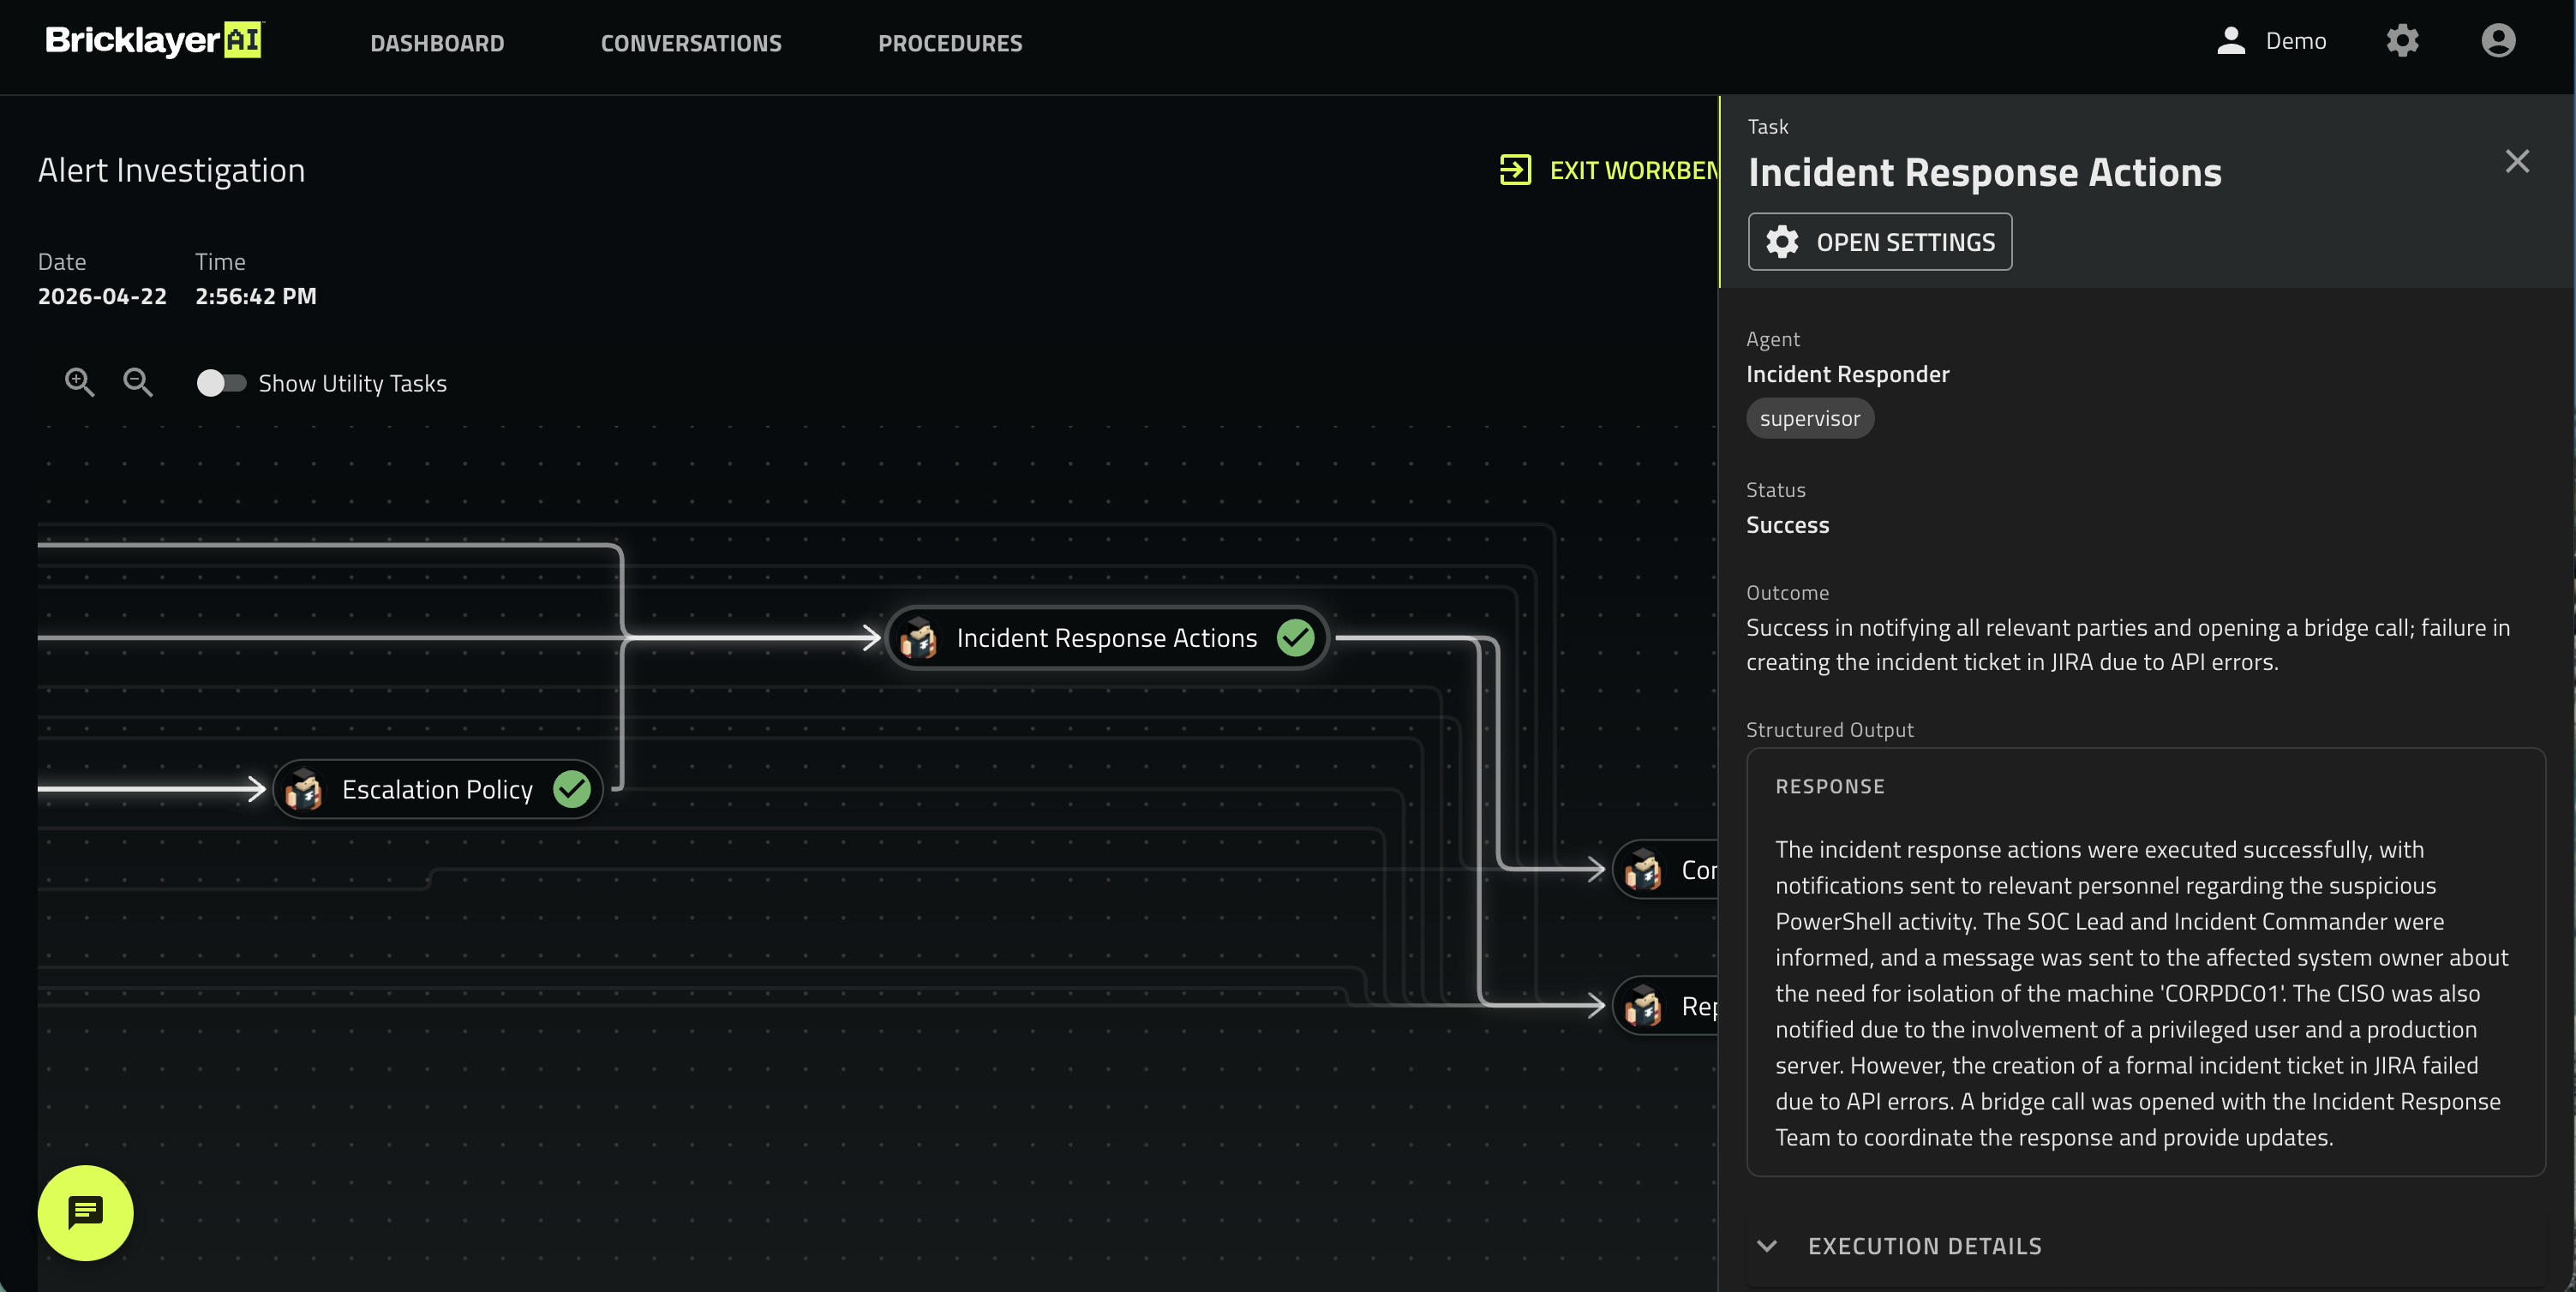The height and width of the screenshot is (1292, 2576).
Task: Go to the Conversations tab
Action: pos(691,43)
